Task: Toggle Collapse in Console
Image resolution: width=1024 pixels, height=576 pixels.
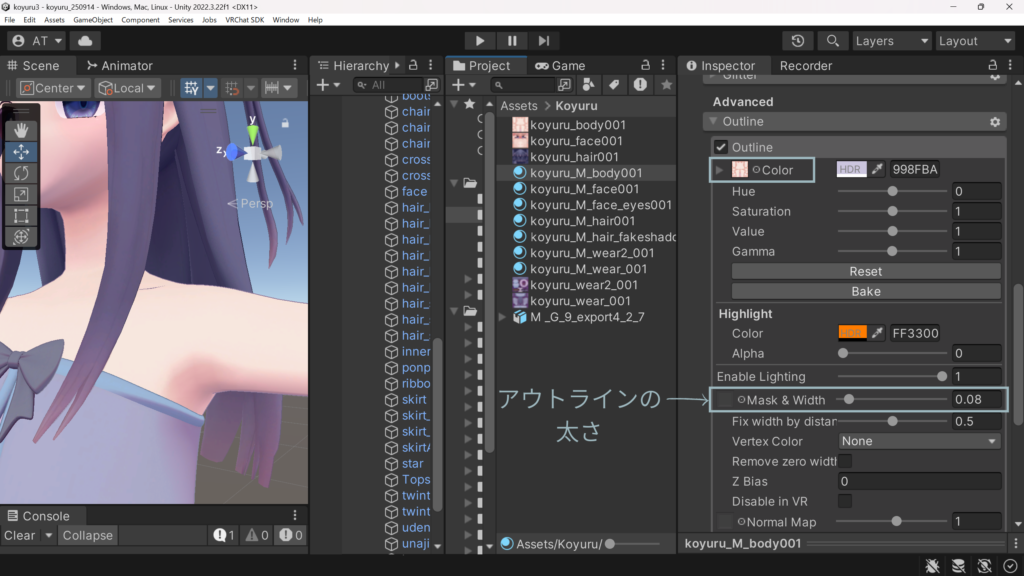Action: tap(88, 536)
